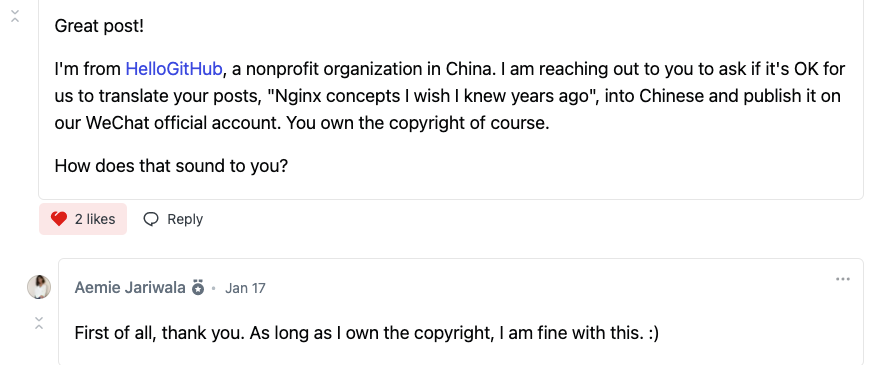Toggle the "2 likes" reaction label
Image resolution: width=869 pixels, height=365 pixels.
[x=95, y=219]
